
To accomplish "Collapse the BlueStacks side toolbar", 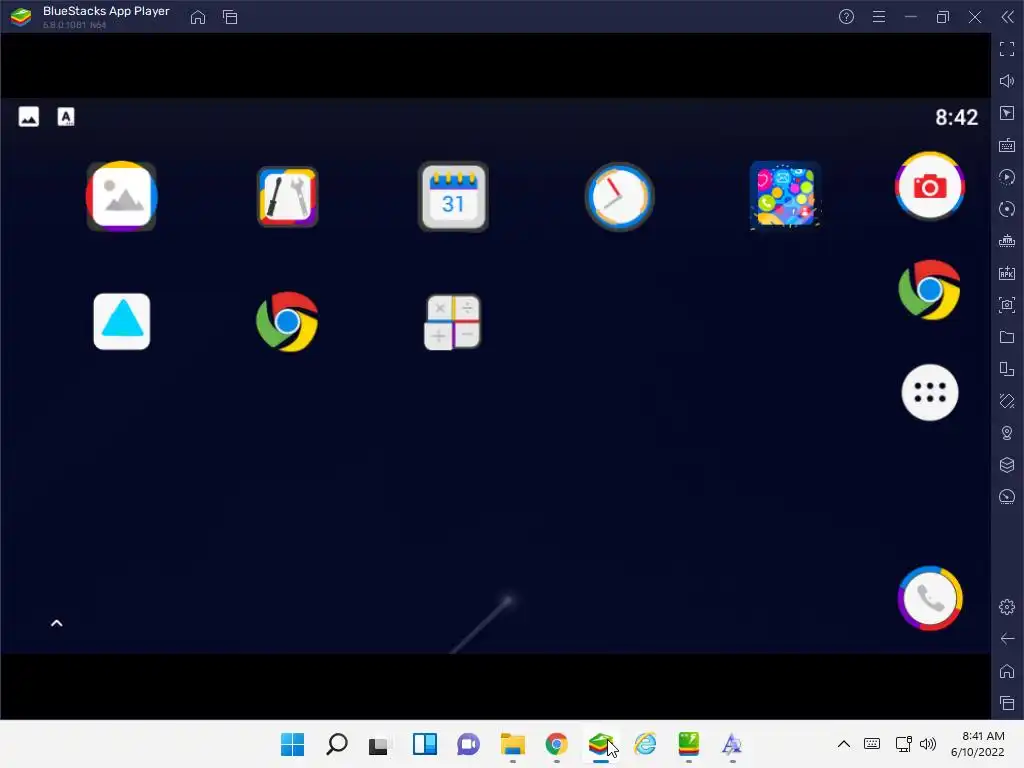I will (1008, 17).
